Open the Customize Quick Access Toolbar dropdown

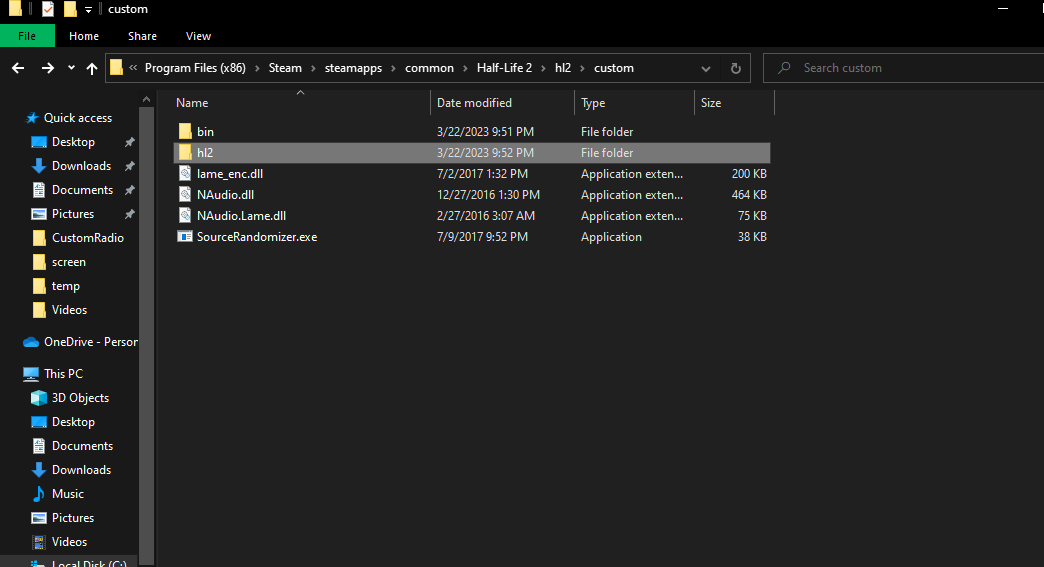point(88,10)
